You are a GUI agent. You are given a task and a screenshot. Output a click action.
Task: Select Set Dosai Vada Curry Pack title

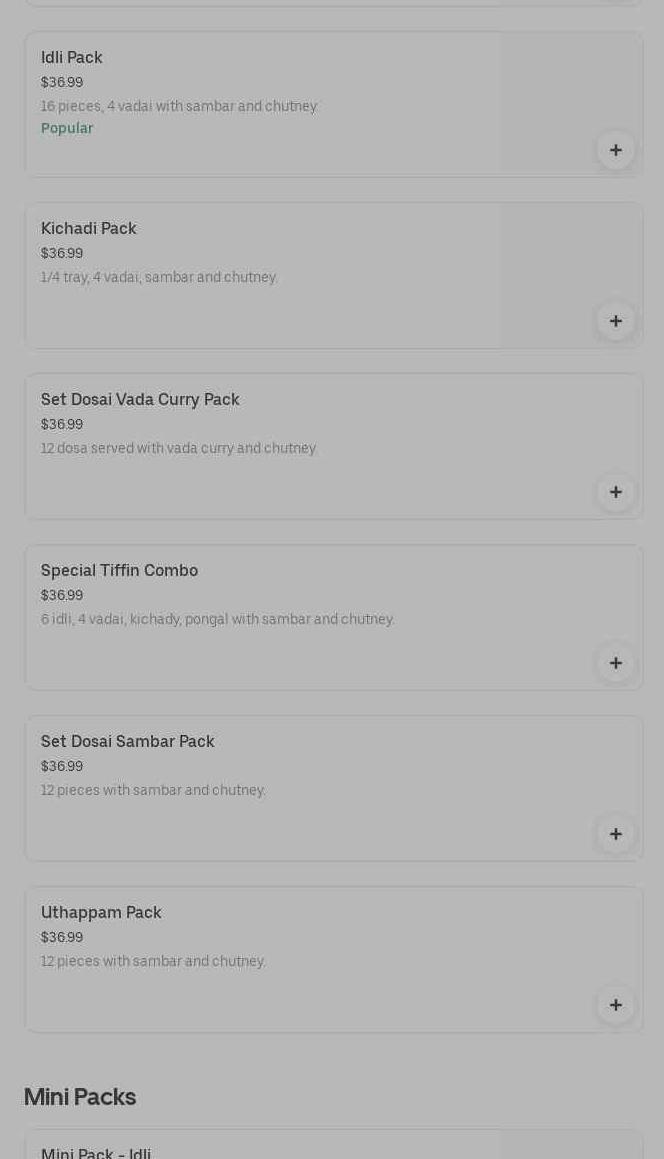pos(140,400)
